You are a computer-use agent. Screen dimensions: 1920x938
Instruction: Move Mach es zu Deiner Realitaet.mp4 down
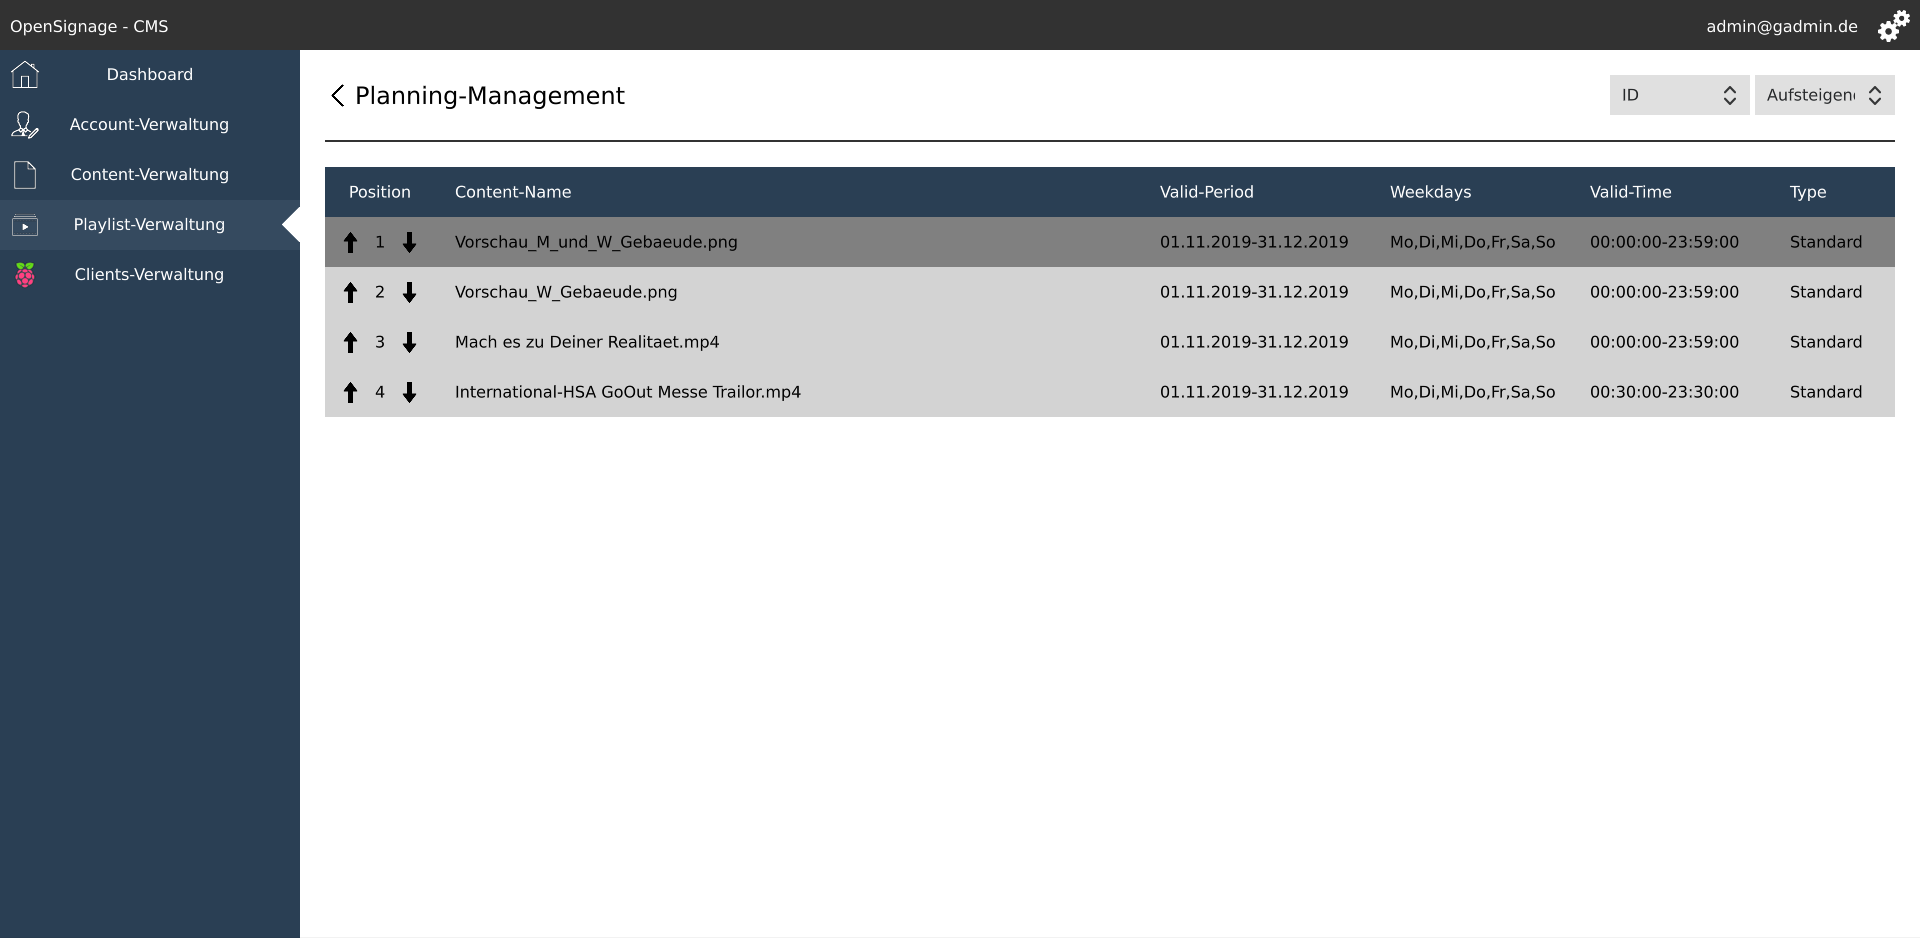click(x=410, y=342)
